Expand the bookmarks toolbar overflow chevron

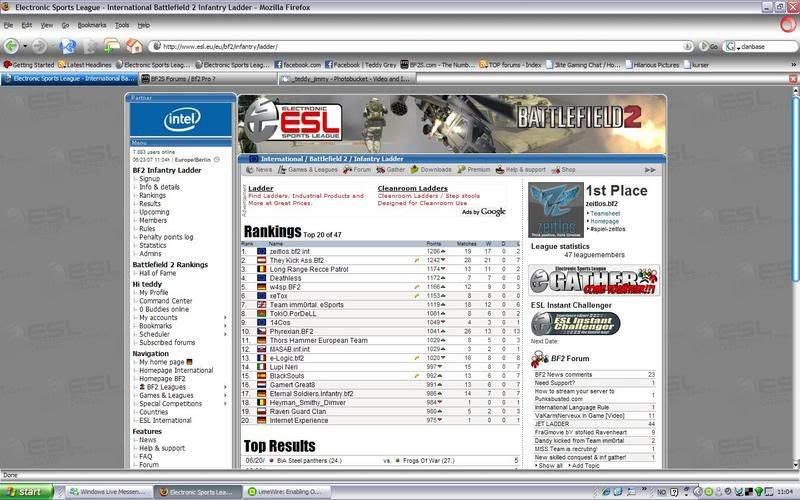point(793,65)
